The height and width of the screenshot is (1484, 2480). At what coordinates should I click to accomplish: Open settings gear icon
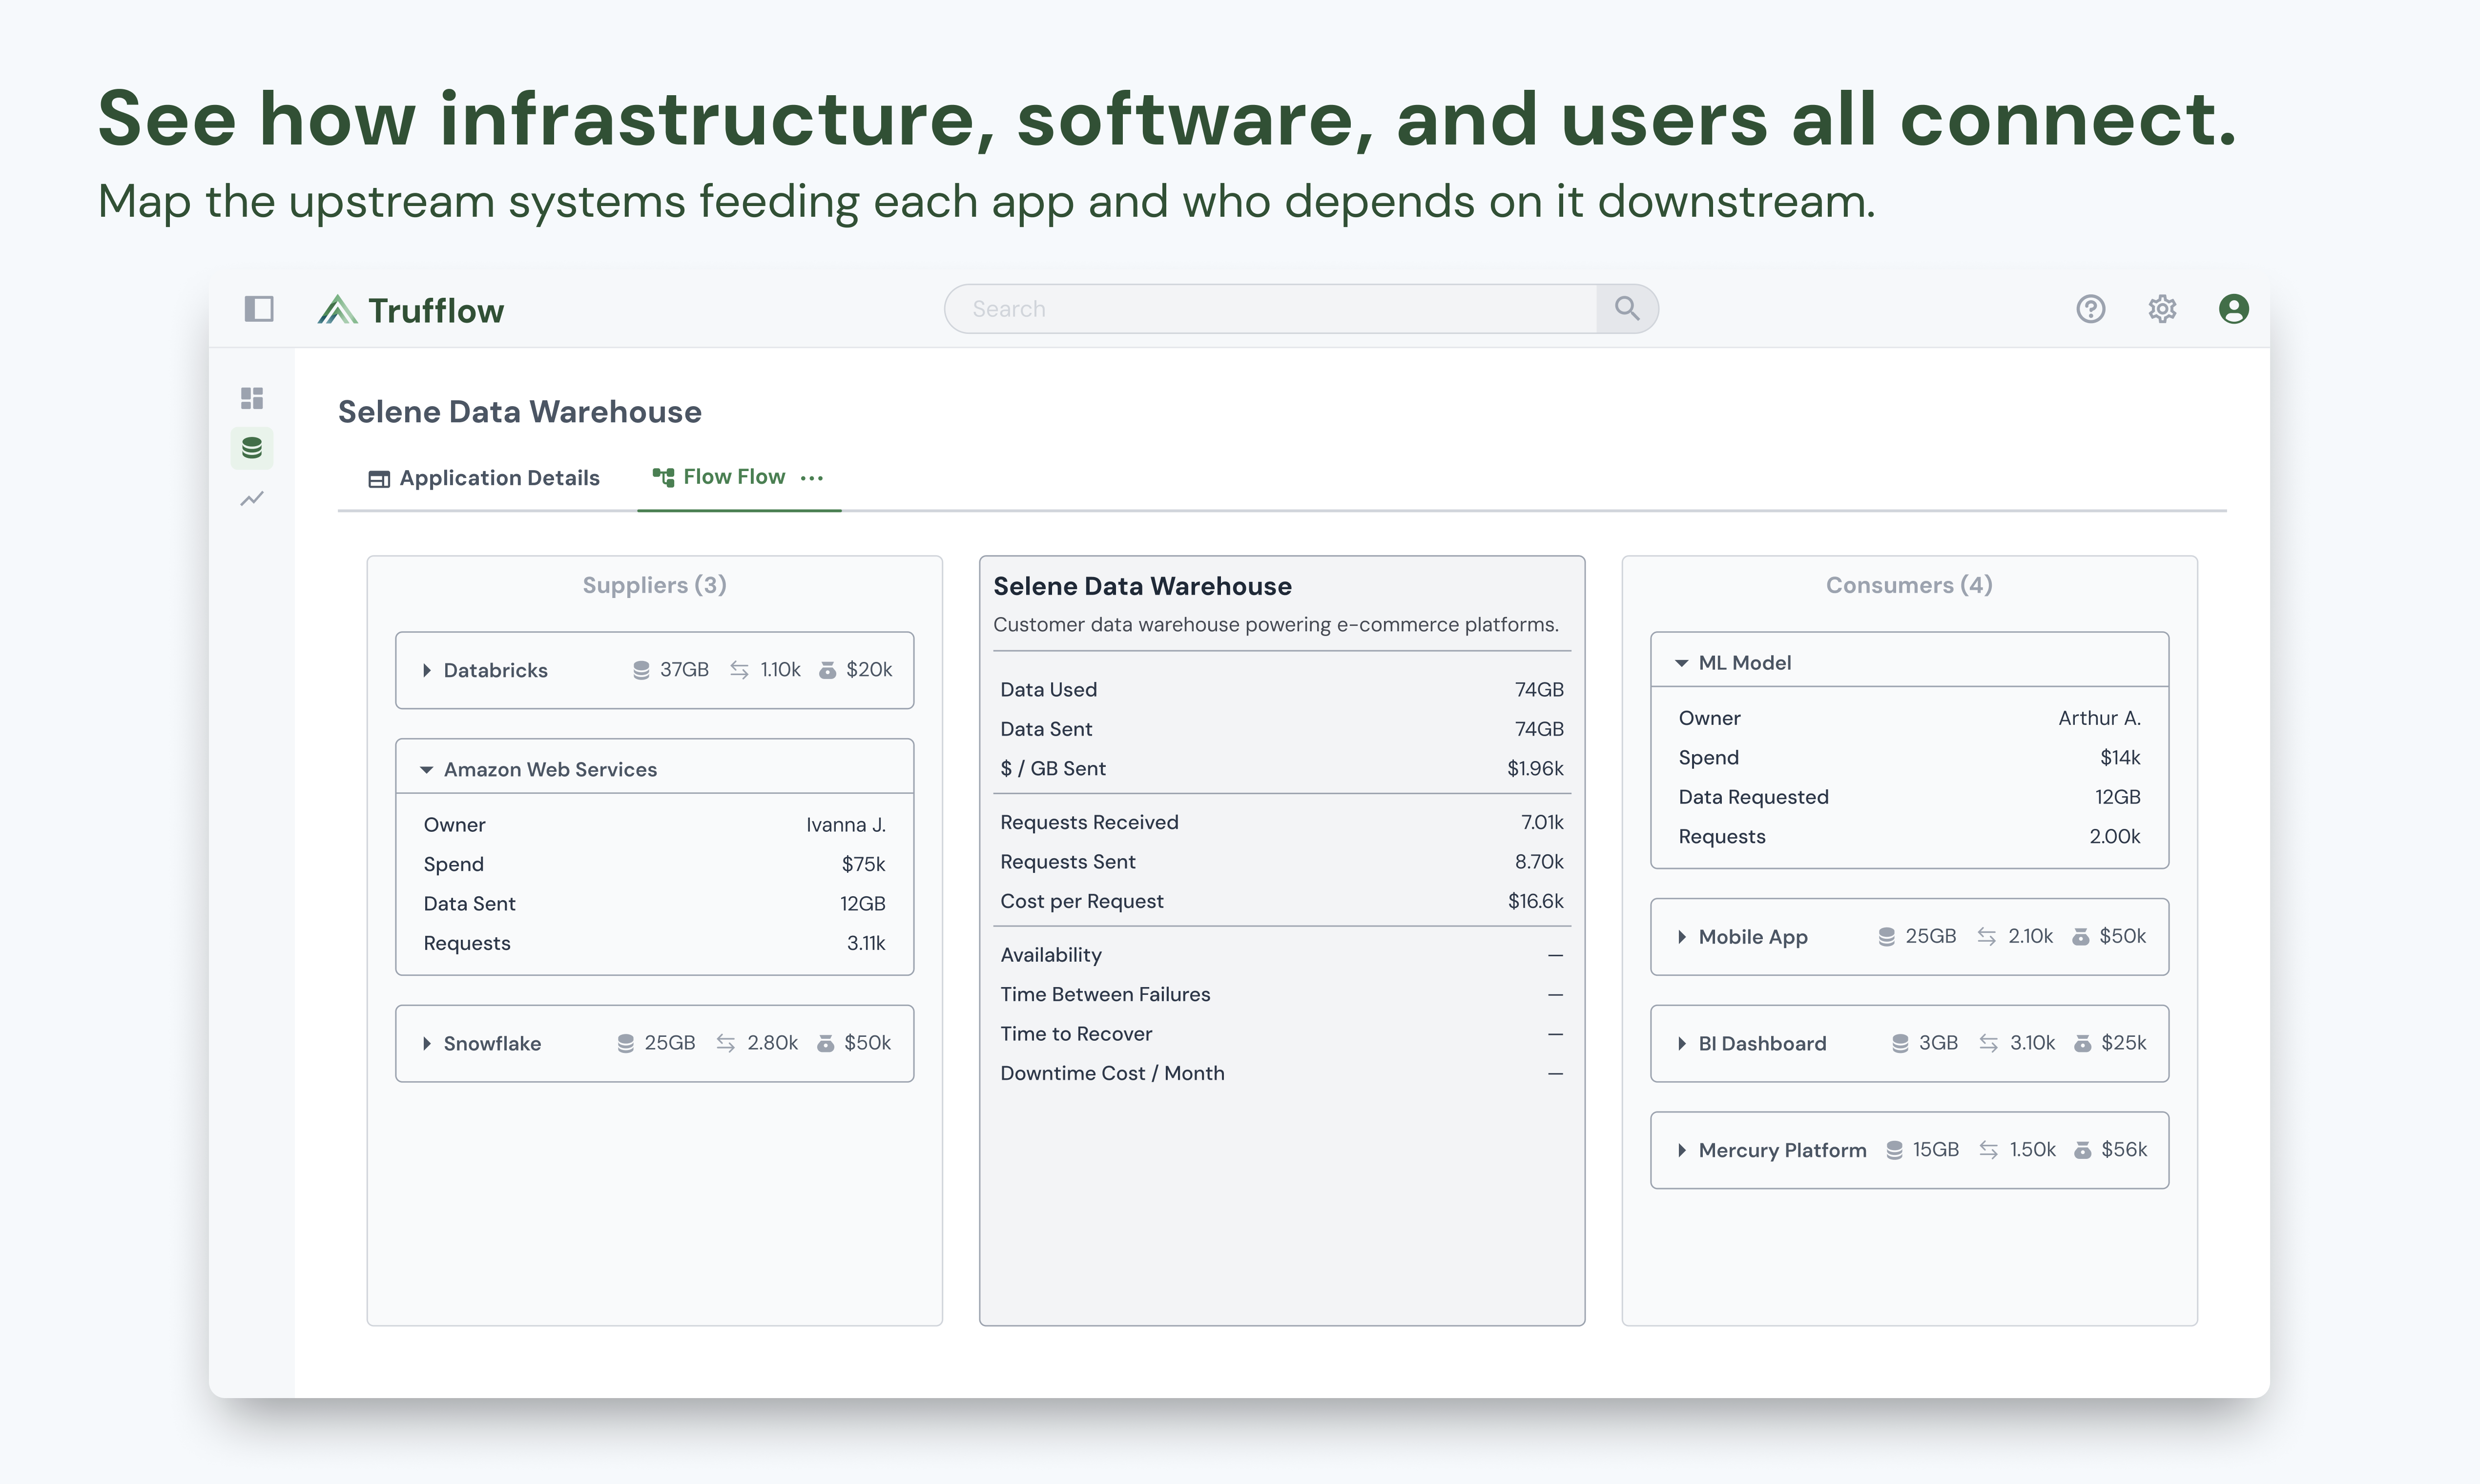pyautogui.click(x=2162, y=309)
